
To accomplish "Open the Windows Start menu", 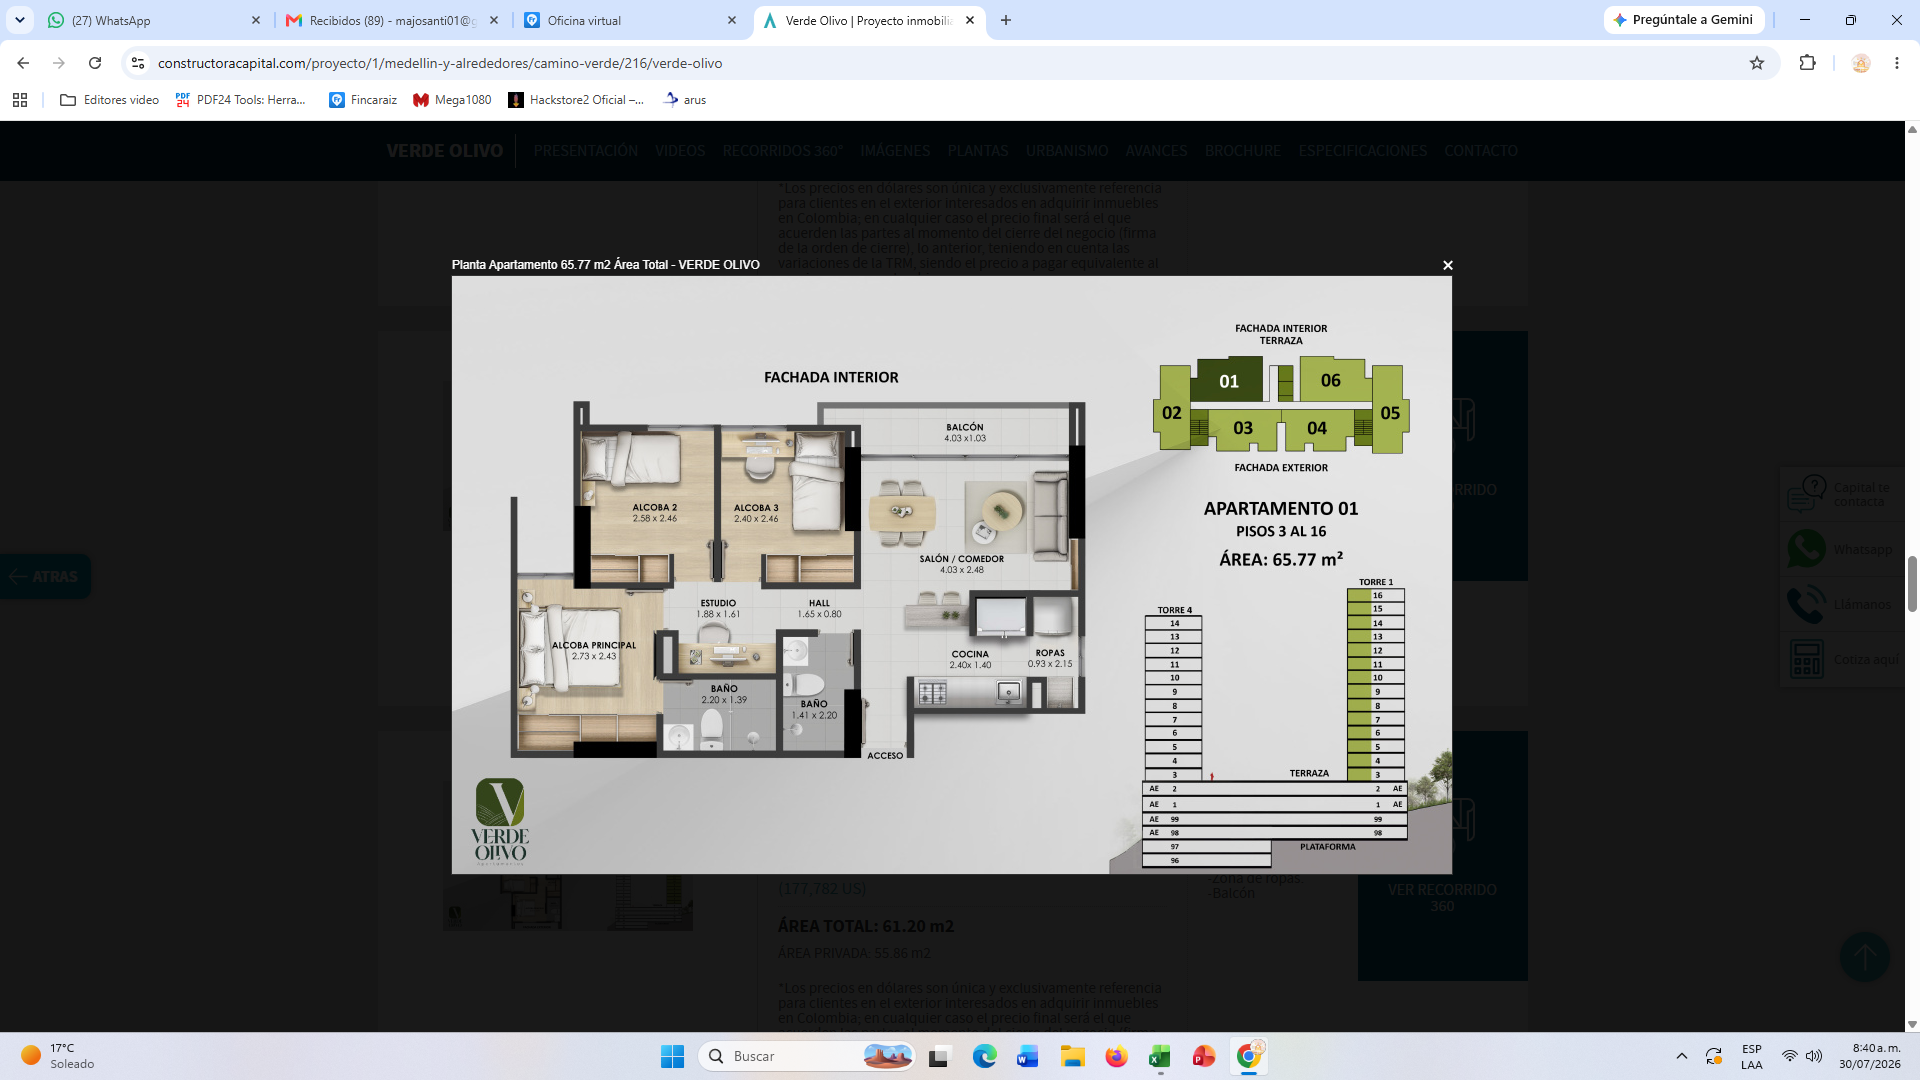I will click(x=672, y=1056).
